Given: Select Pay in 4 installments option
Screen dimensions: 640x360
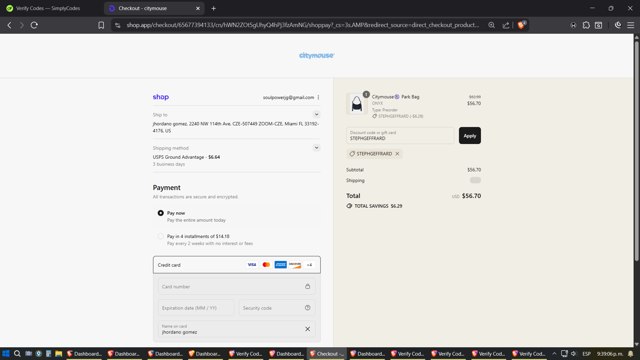Looking at the screenshot, I should 160,236.
